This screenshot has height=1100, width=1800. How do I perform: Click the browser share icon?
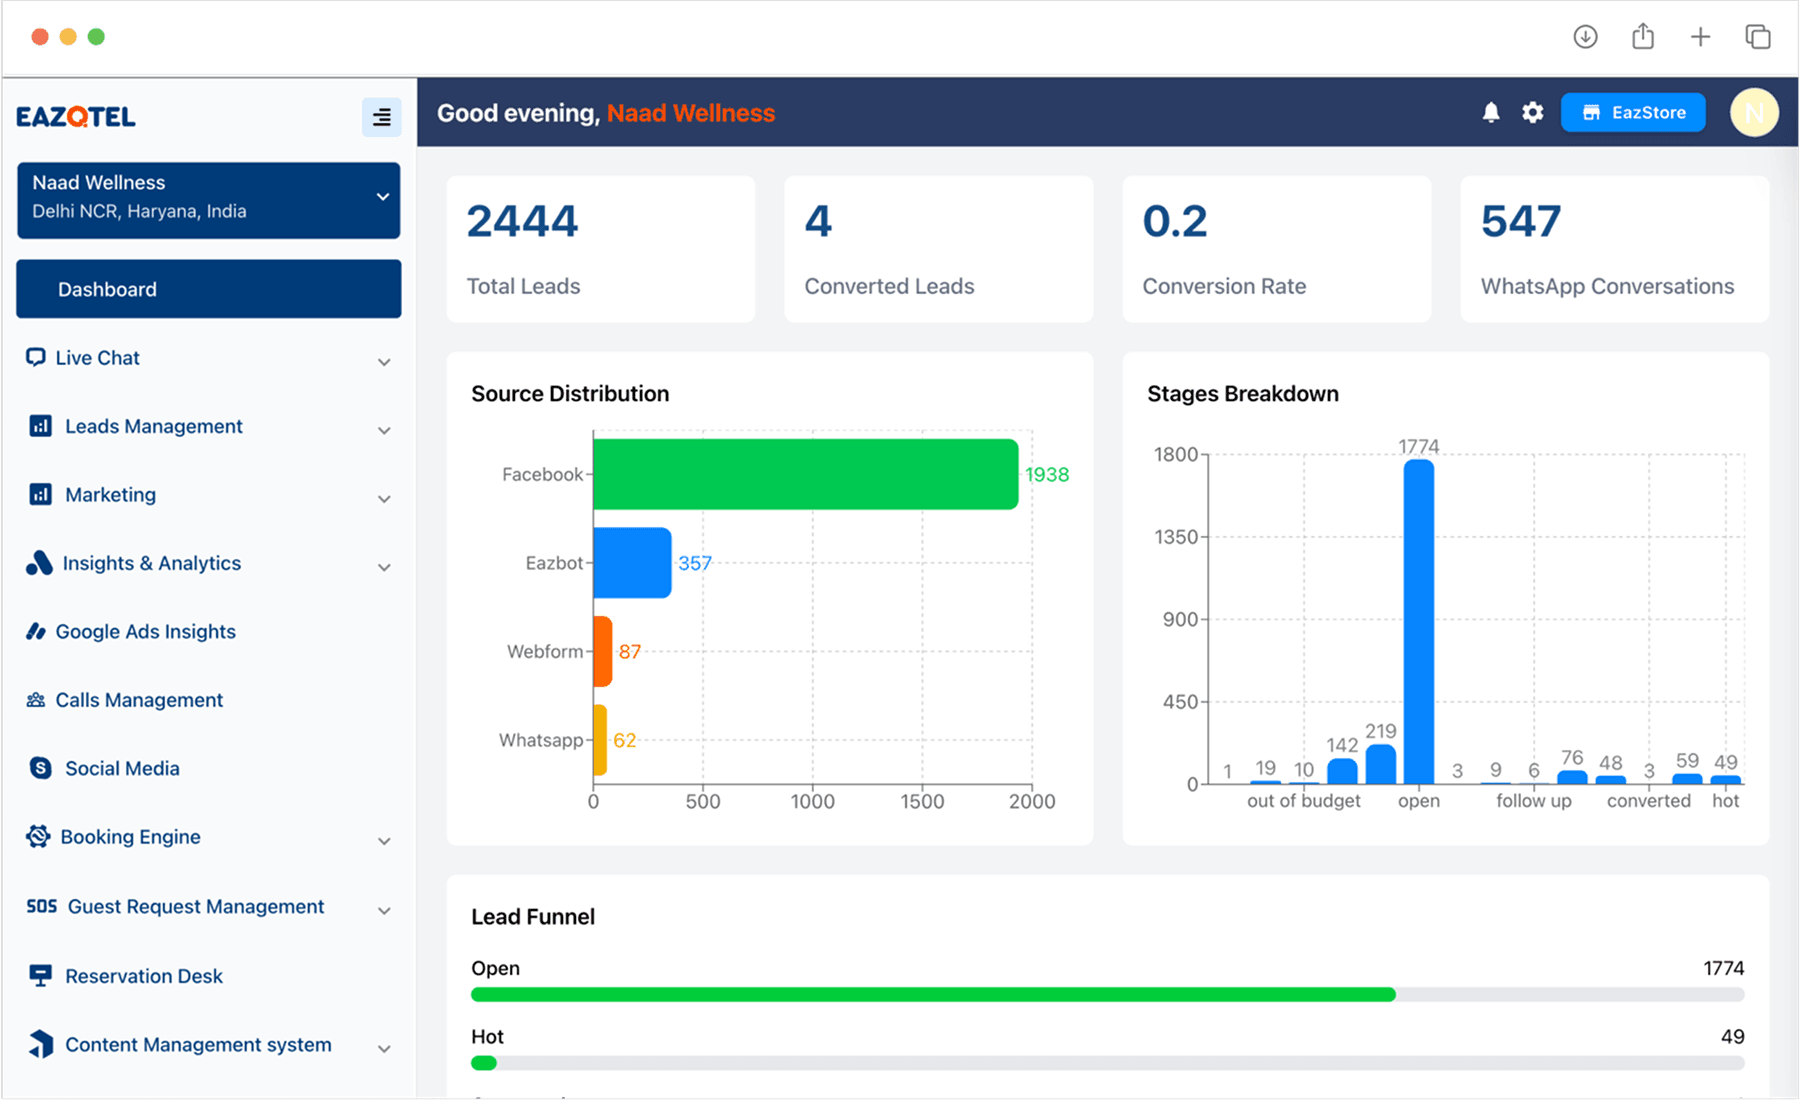[x=1642, y=37]
